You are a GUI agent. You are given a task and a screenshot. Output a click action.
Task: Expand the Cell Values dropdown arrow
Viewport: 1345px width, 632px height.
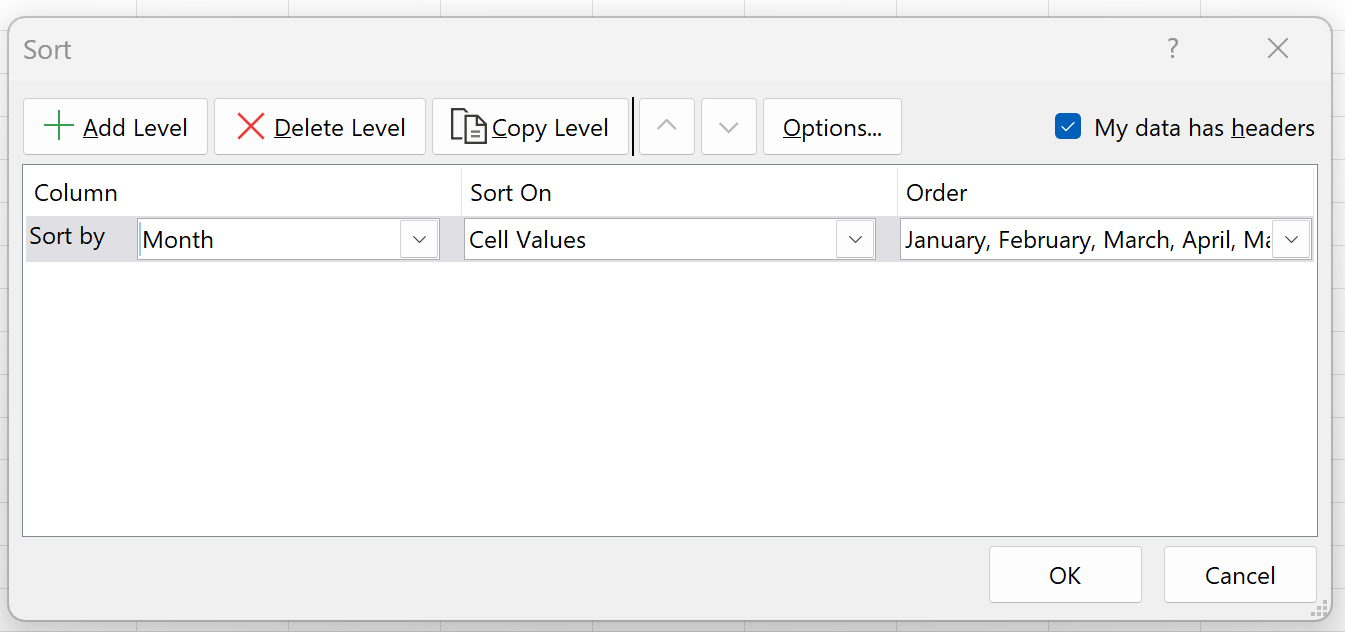(855, 240)
